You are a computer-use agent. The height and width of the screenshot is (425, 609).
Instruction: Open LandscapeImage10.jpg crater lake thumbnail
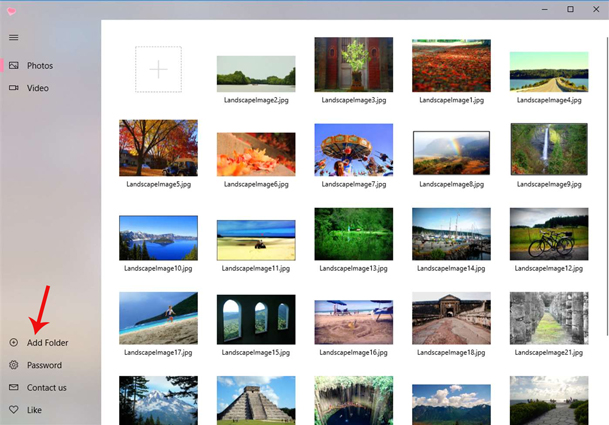click(158, 238)
